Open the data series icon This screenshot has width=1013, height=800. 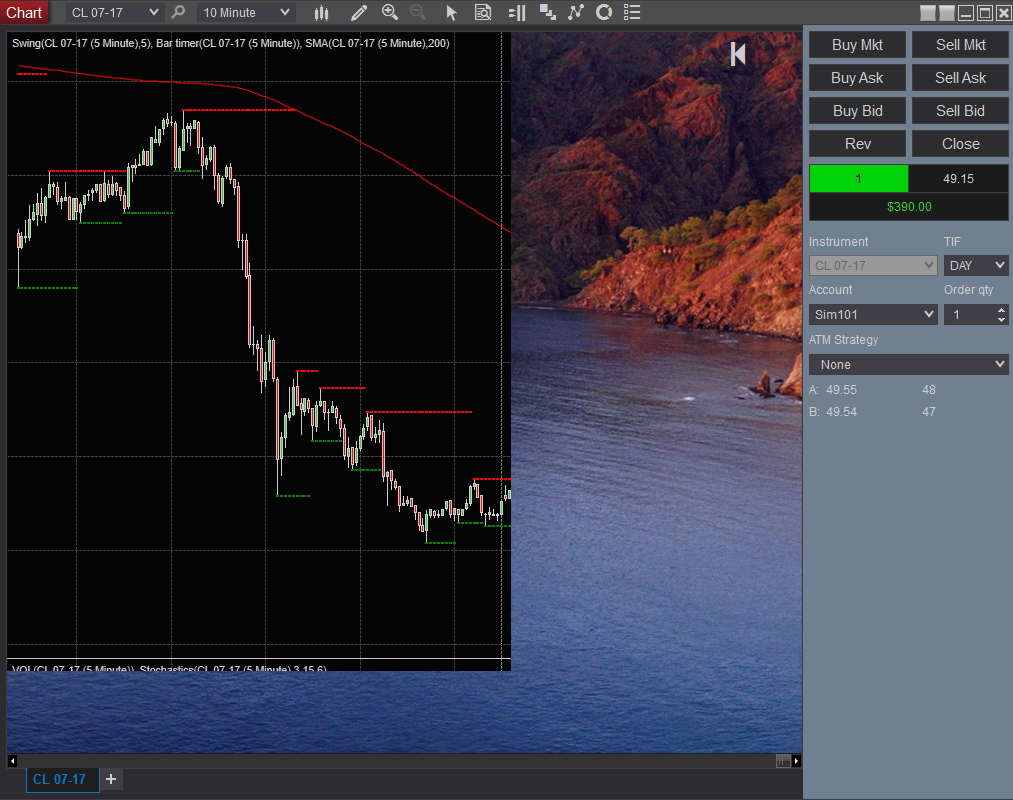point(548,12)
